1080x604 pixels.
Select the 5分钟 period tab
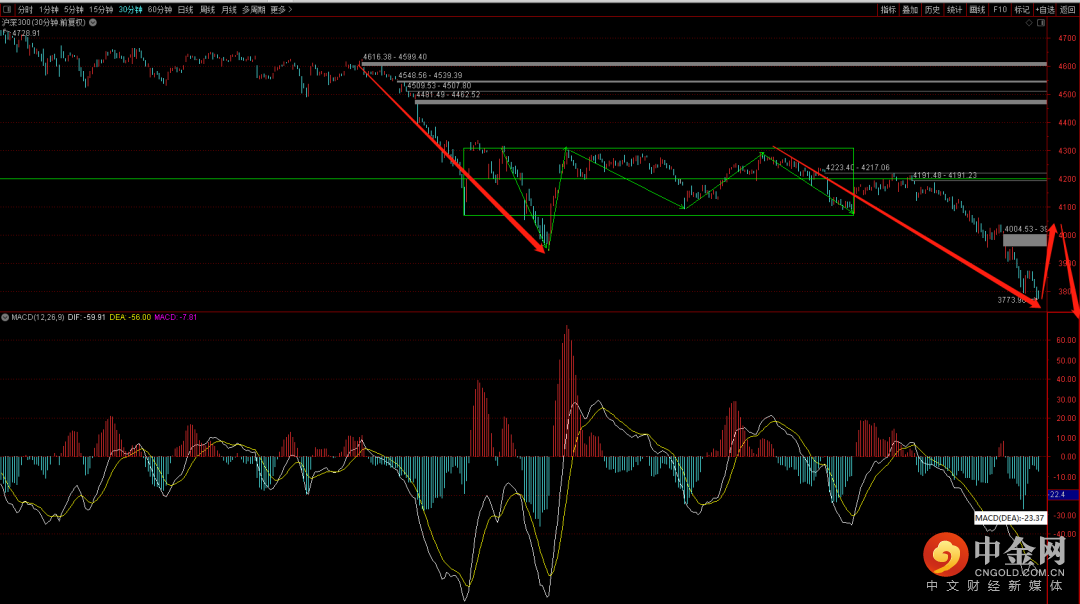tap(73, 9)
